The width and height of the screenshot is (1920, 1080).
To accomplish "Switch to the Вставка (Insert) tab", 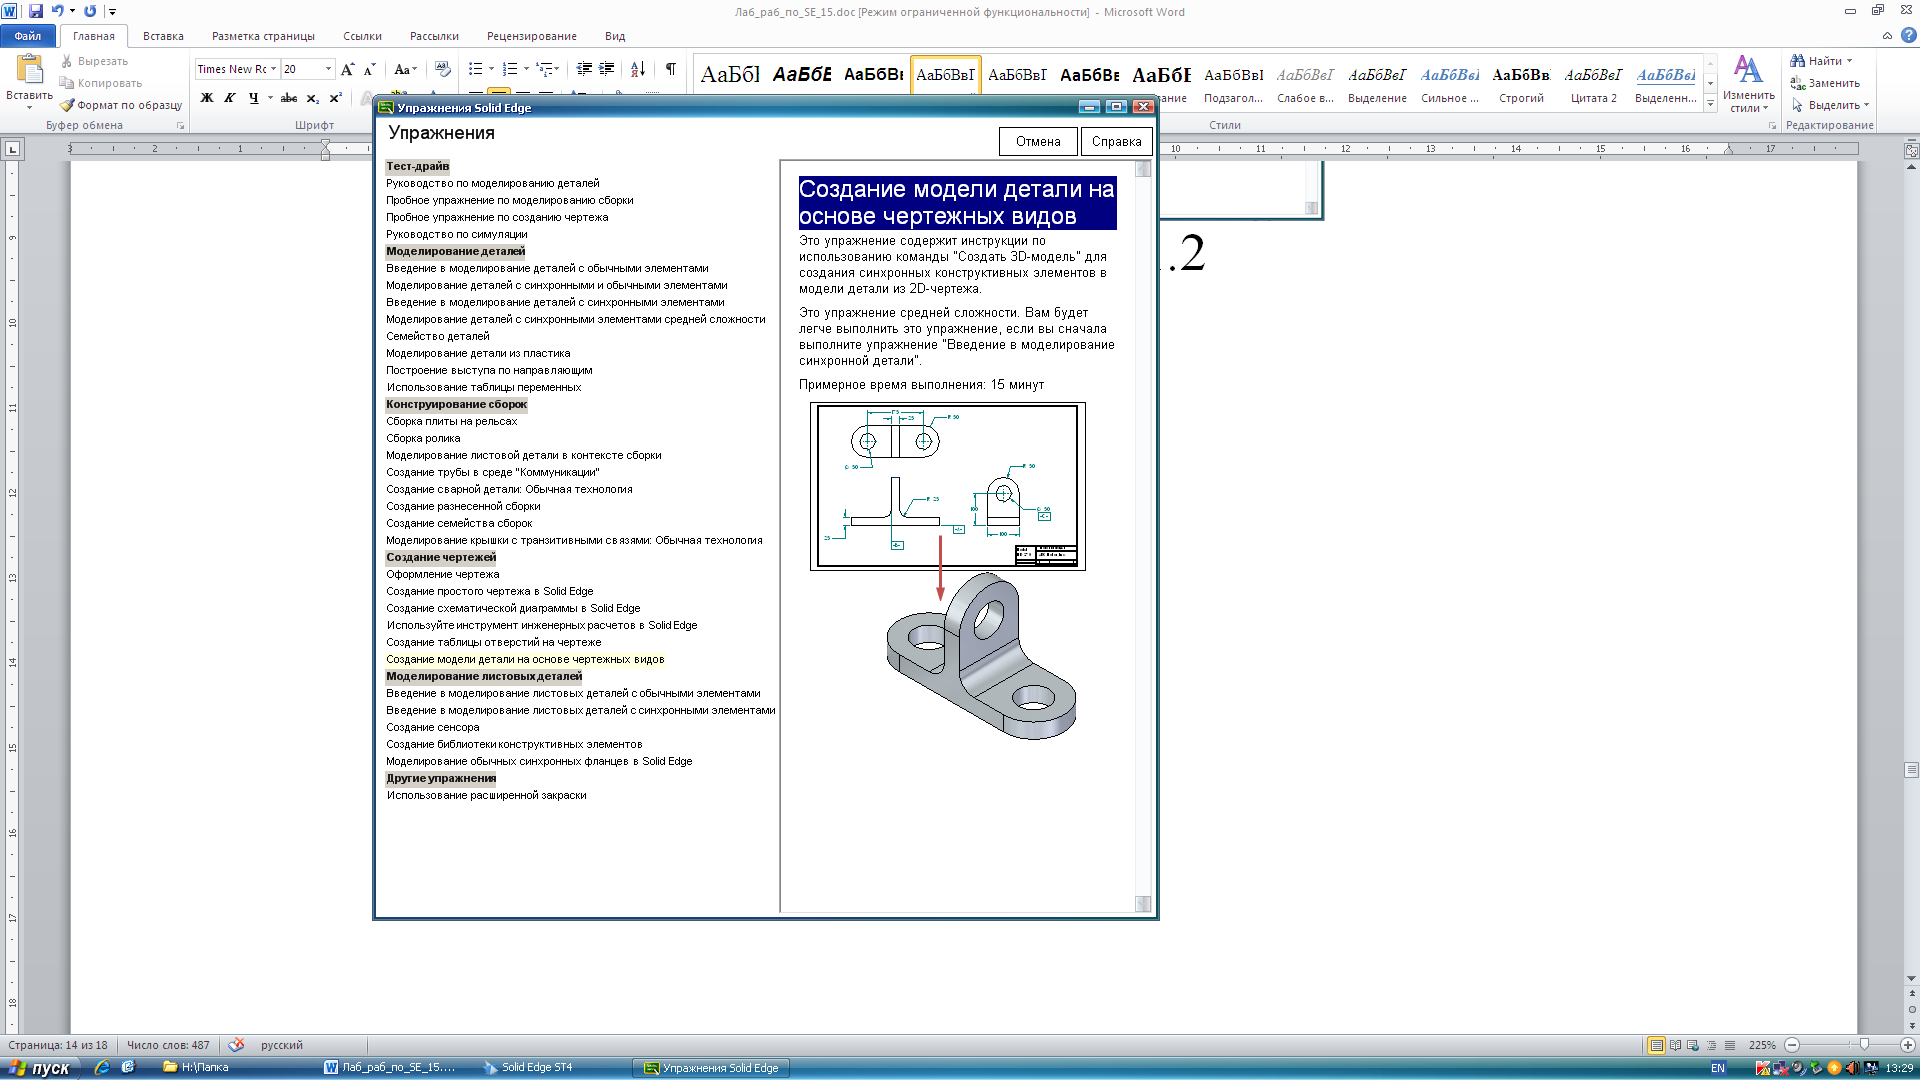I will click(163, 36).
